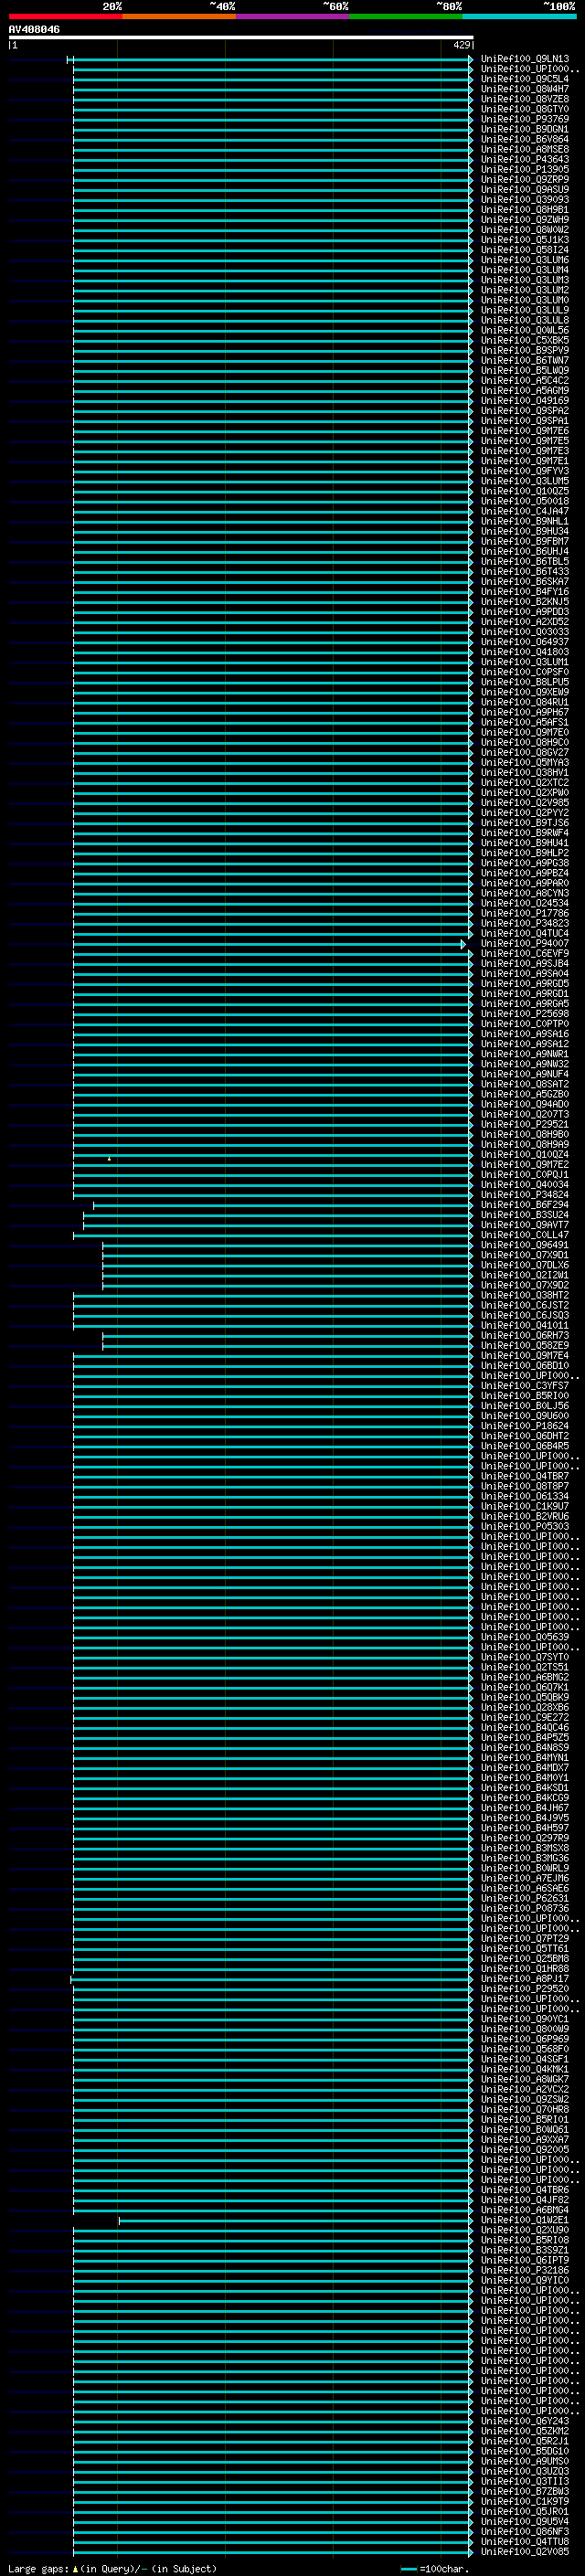Click the UniRef100_Q6RH73 entry
The image size is (585, 2576).
coord(525,1335)
